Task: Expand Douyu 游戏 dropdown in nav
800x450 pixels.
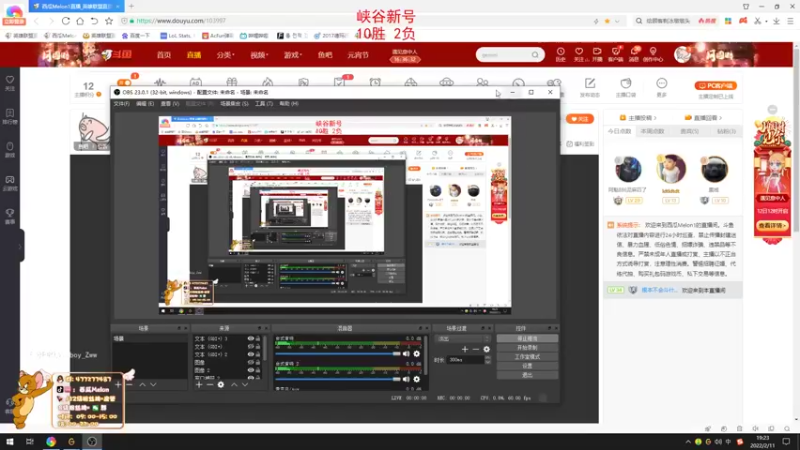Action: (x=293, y=55)
